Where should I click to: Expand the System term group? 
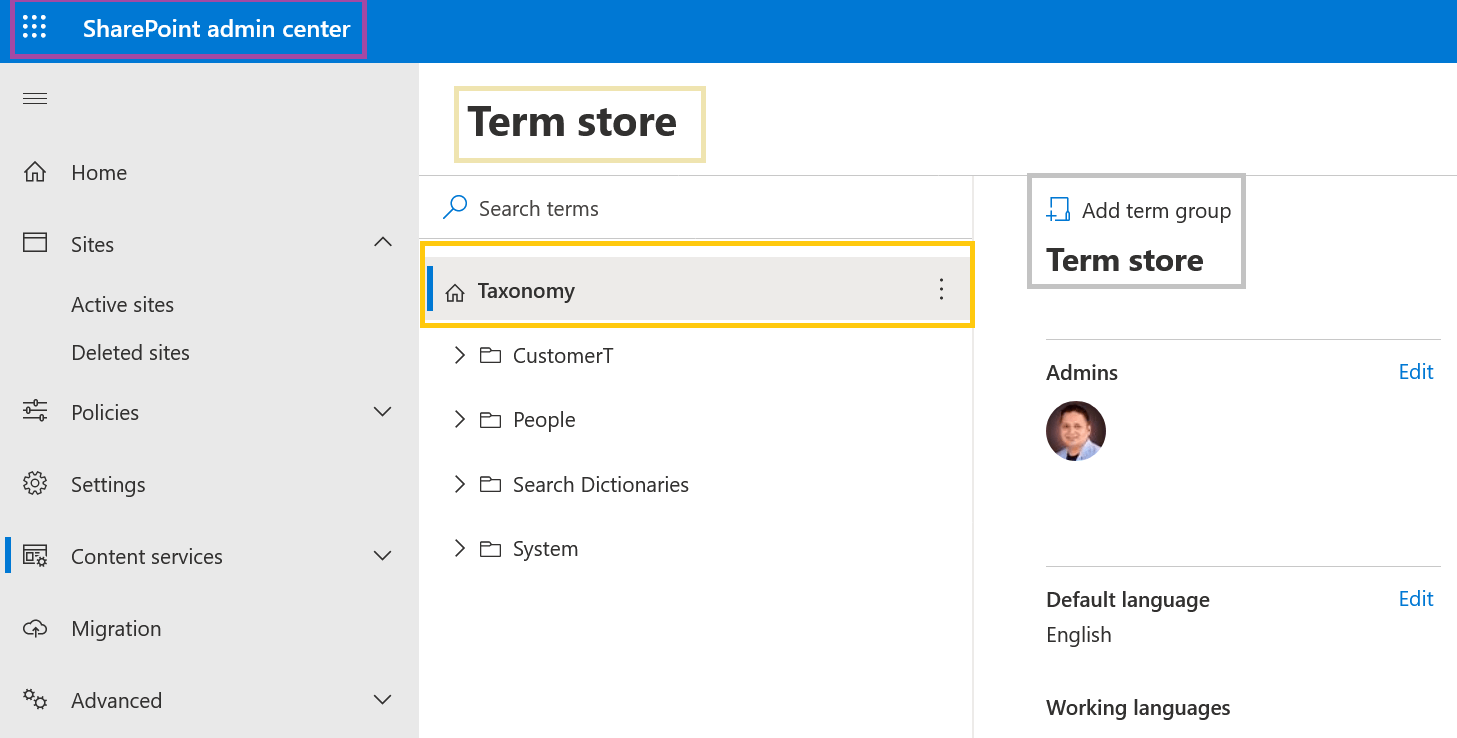click(460, 548)
